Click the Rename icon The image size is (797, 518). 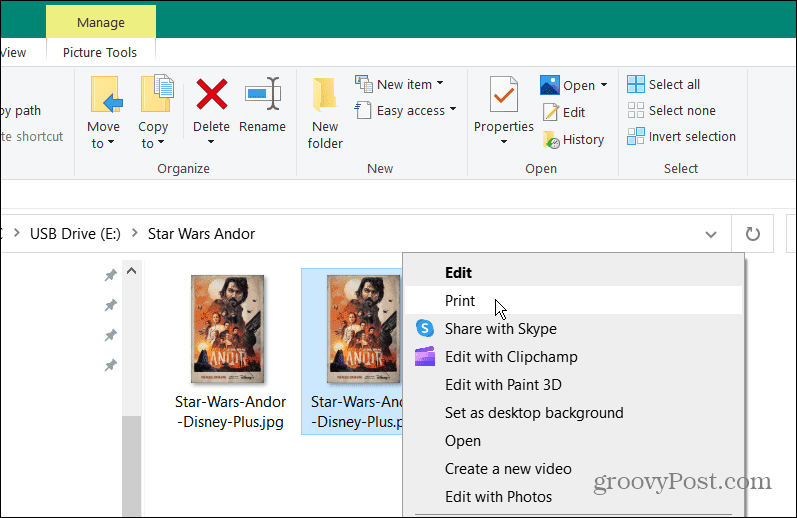pyautogui.click(x=263, y=94)
